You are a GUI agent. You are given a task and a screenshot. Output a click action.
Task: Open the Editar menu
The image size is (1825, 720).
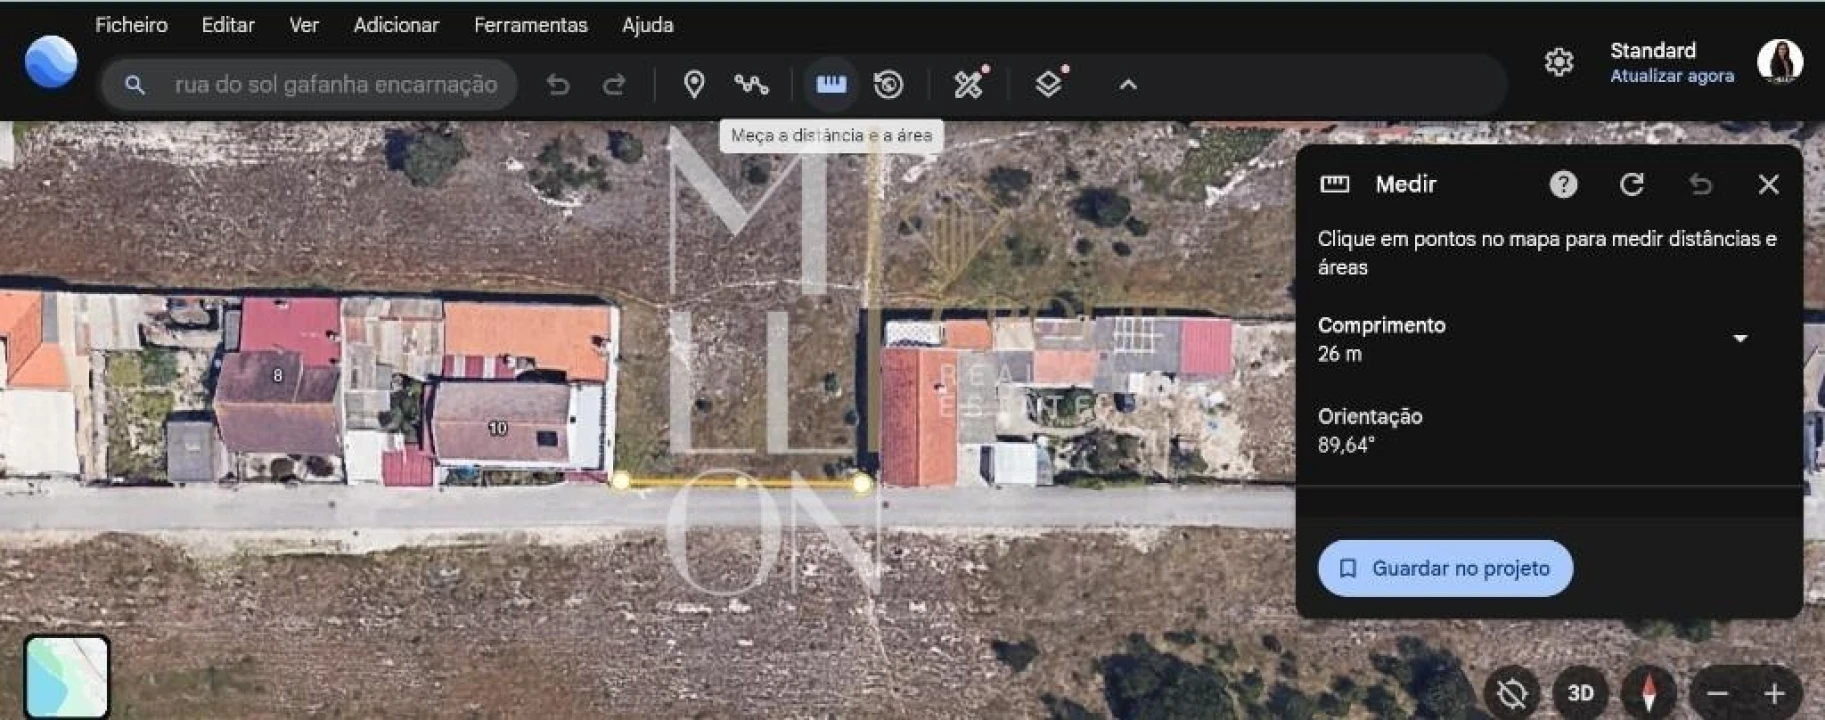[x=228, y=25]
